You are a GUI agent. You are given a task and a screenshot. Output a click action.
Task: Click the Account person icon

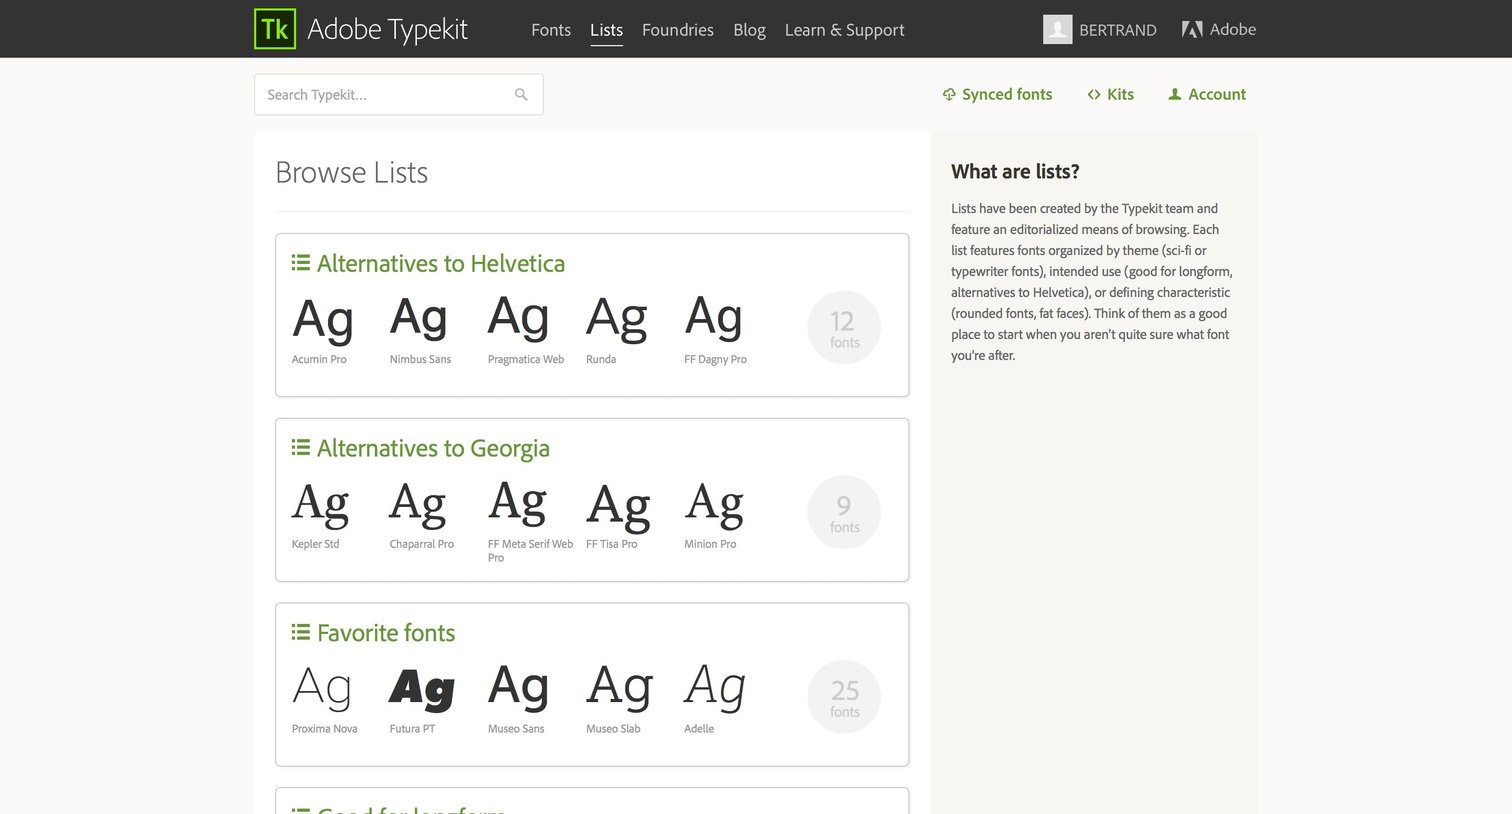[1175, 94]
